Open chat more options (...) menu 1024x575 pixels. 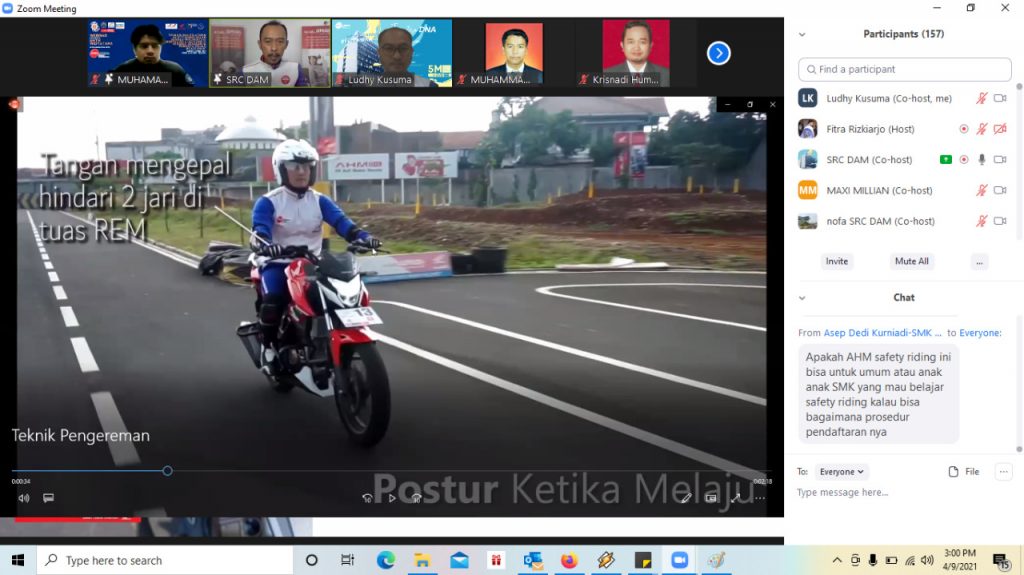click(x=1003, y=472)
